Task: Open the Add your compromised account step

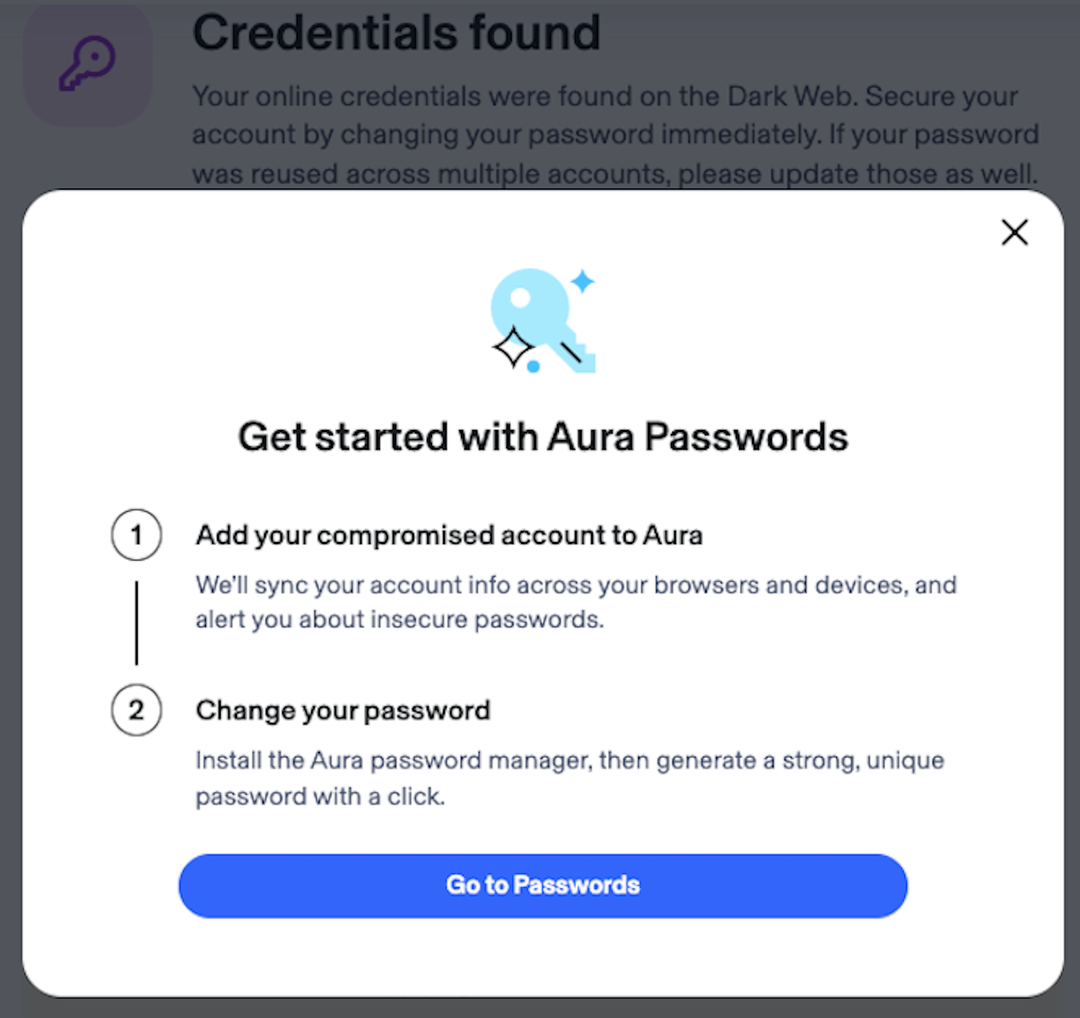Action: click(448, 535)
